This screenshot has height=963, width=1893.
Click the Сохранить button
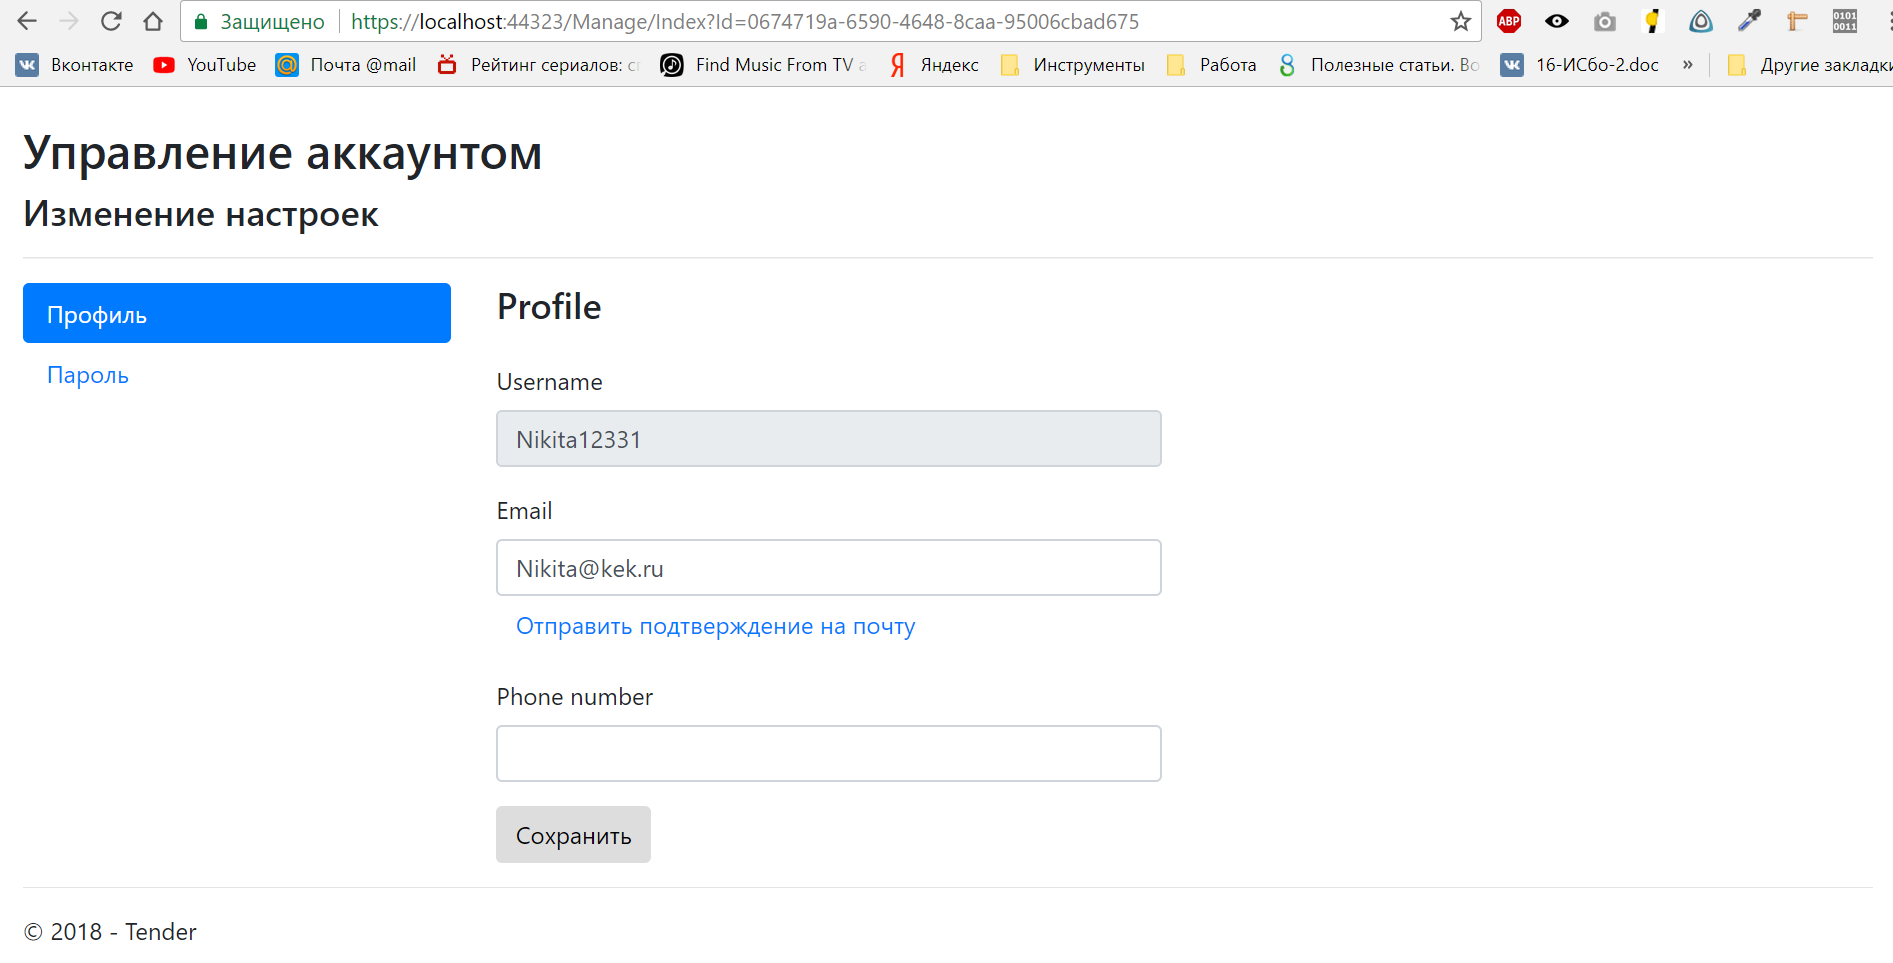coord(573,834)
